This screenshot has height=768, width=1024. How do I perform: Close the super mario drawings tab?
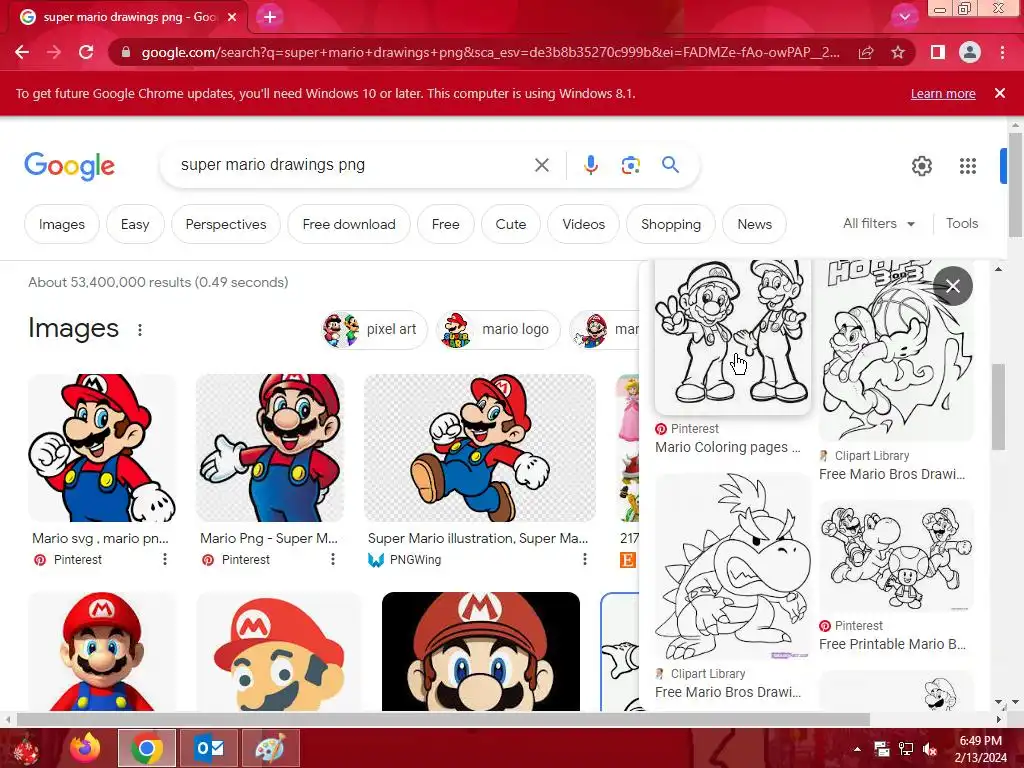click(232, 17)
